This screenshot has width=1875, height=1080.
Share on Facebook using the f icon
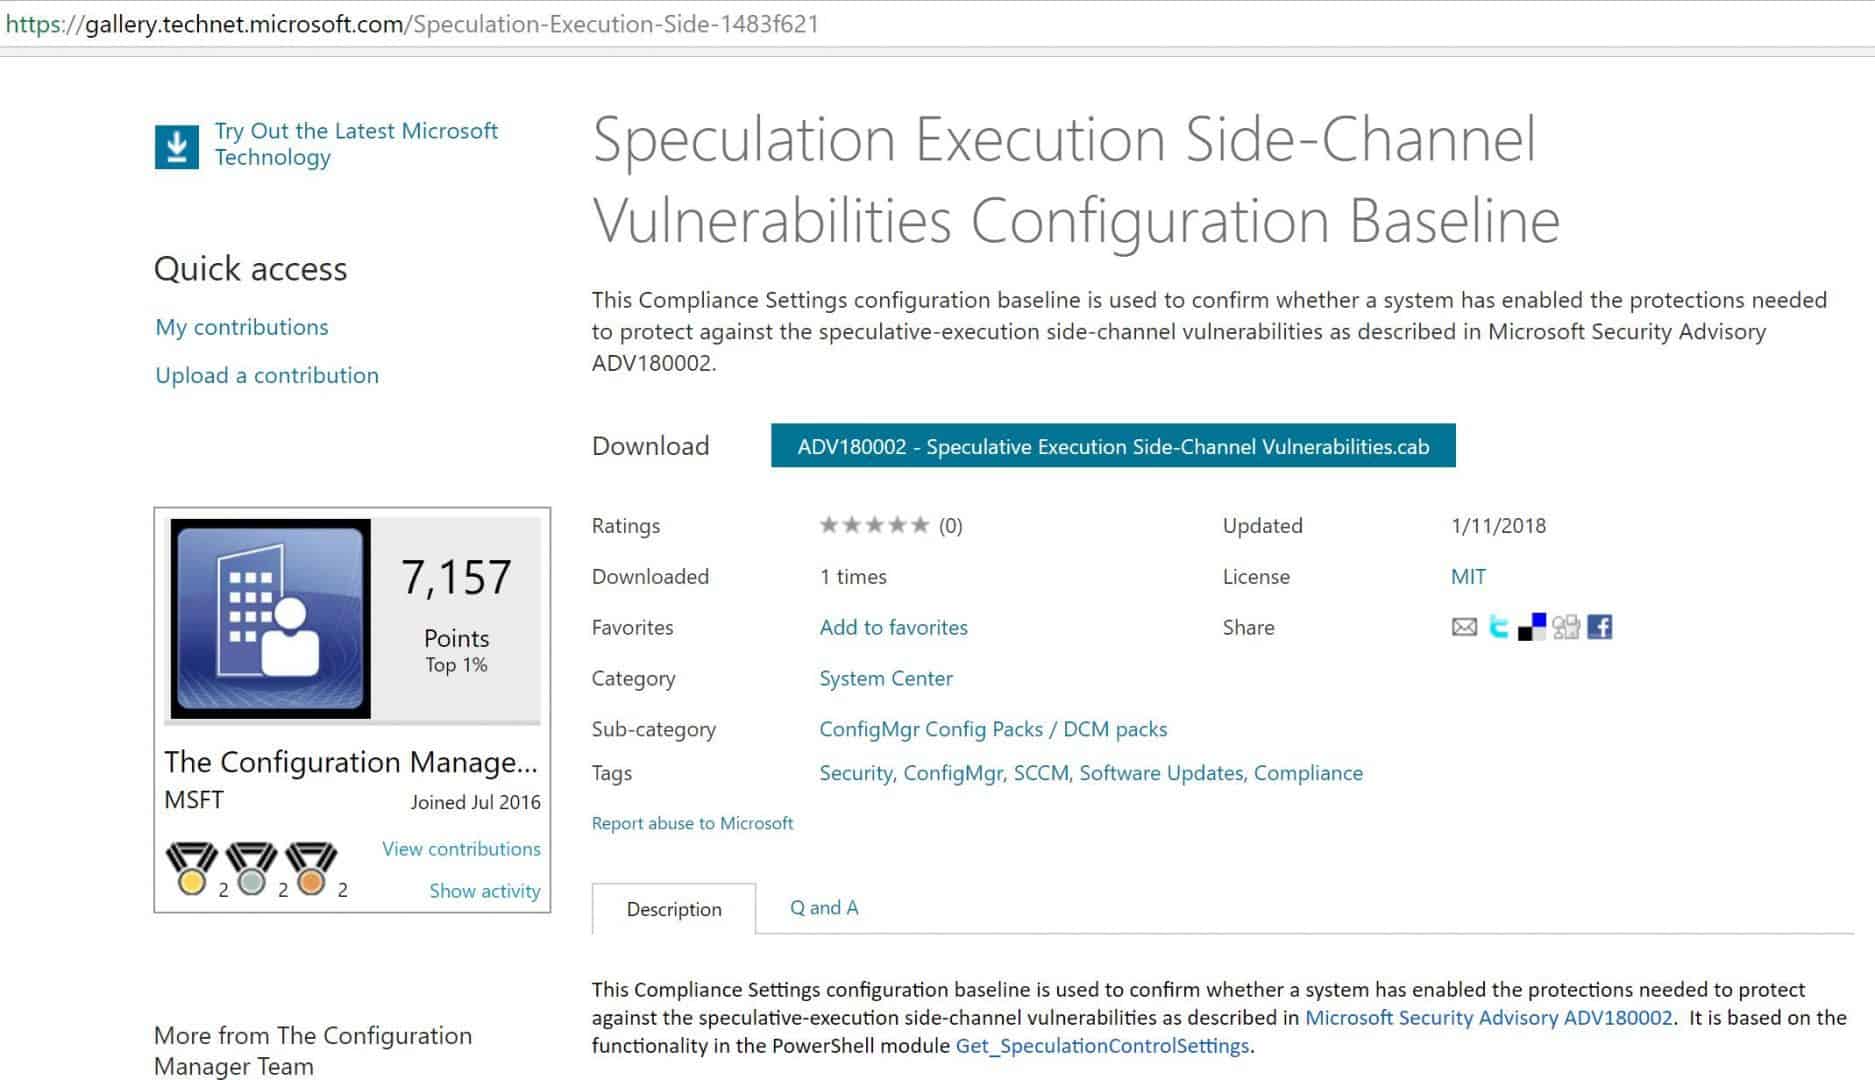[x=1600, y=627]
